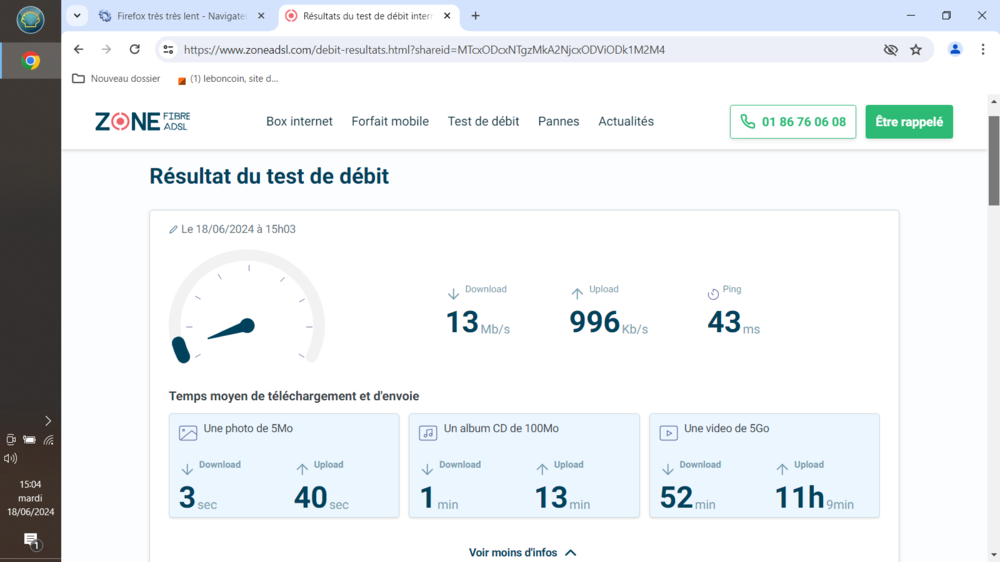Click the main Download arrow icon
Image resolution: width=1000 pixels, height=562 pixels.
pyautogui.click(x=453, y=293)
